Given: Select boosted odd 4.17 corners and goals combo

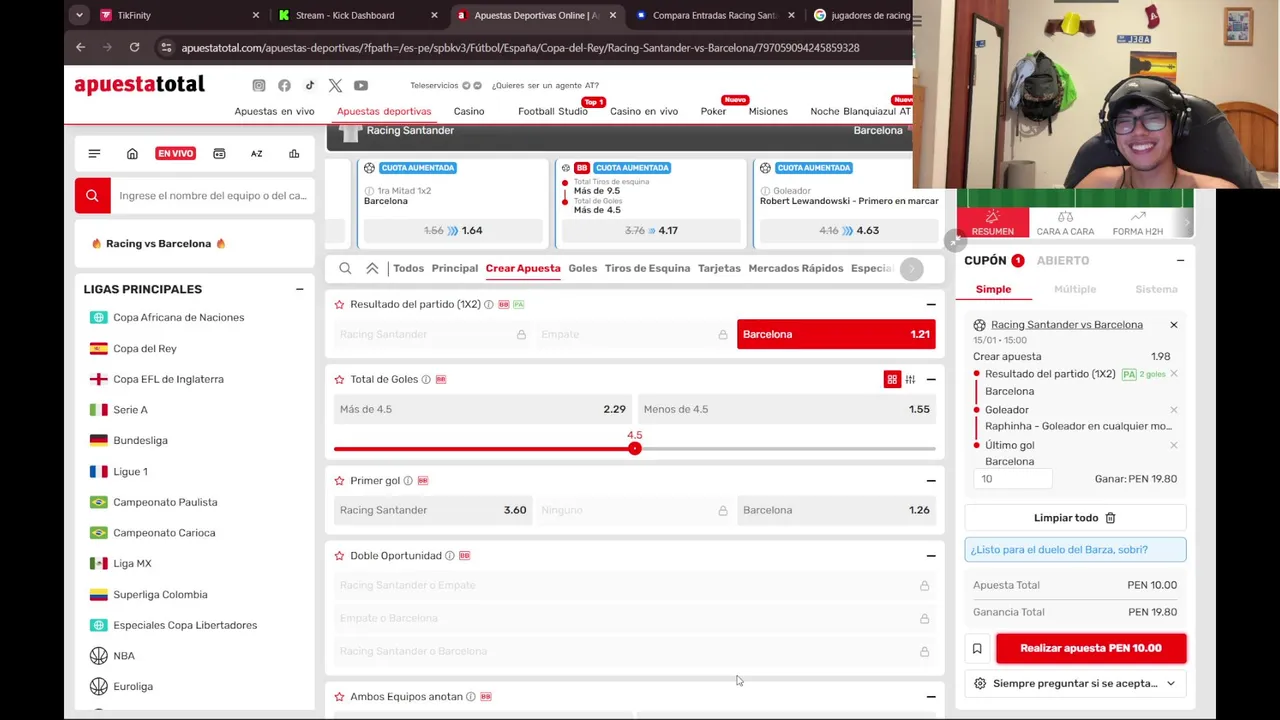Looking at the screenshot, I should 652,230.
